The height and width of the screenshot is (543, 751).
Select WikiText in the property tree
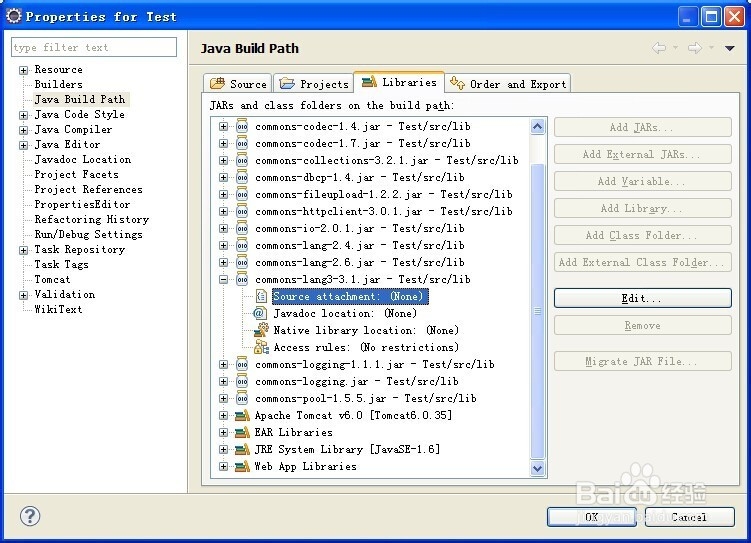pyautogui.click(x=58, y=310)
